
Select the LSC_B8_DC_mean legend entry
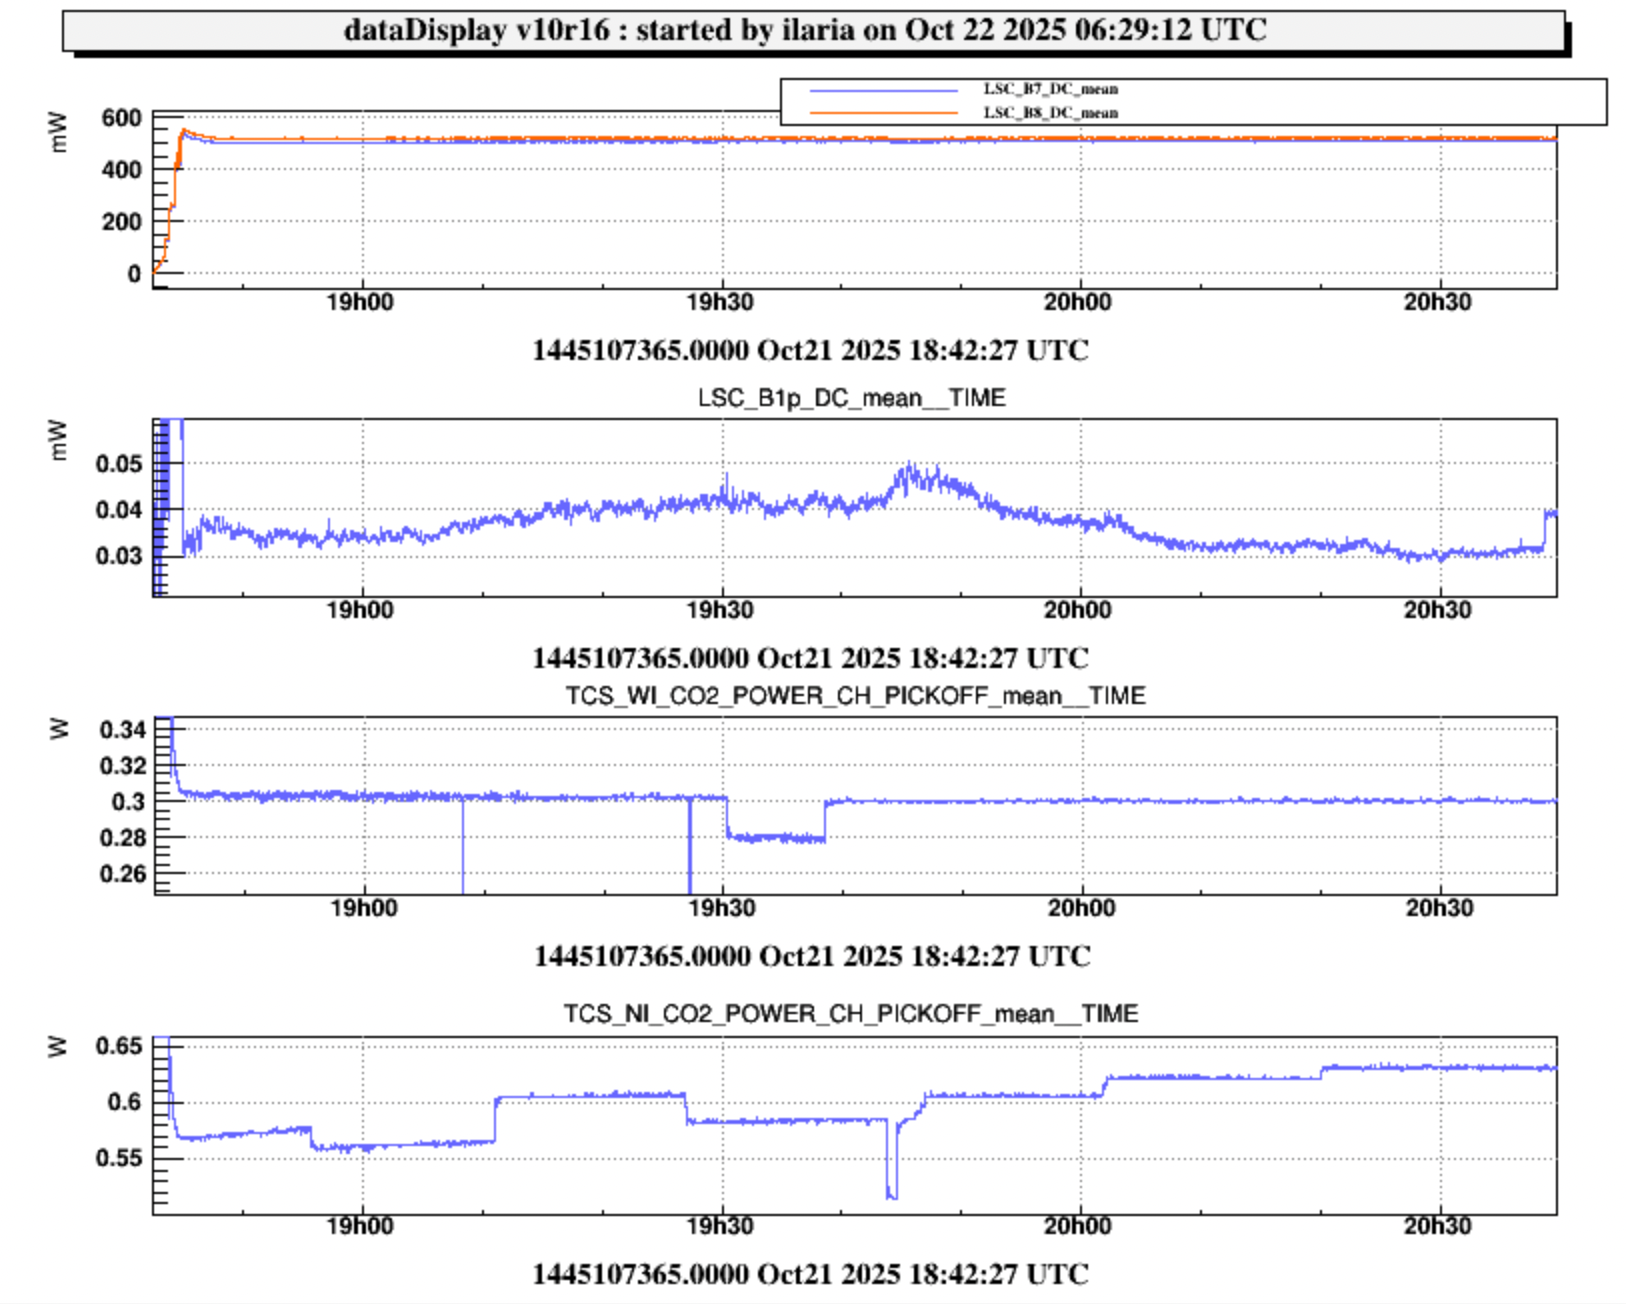coord(1050,113)
